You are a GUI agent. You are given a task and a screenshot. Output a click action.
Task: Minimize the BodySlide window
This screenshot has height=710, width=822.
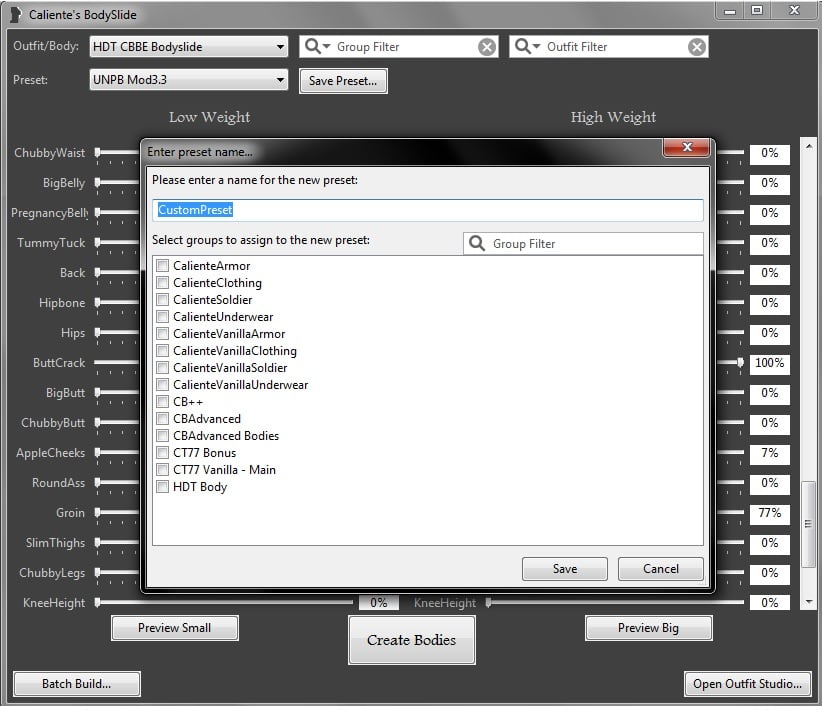coord(730,11)
